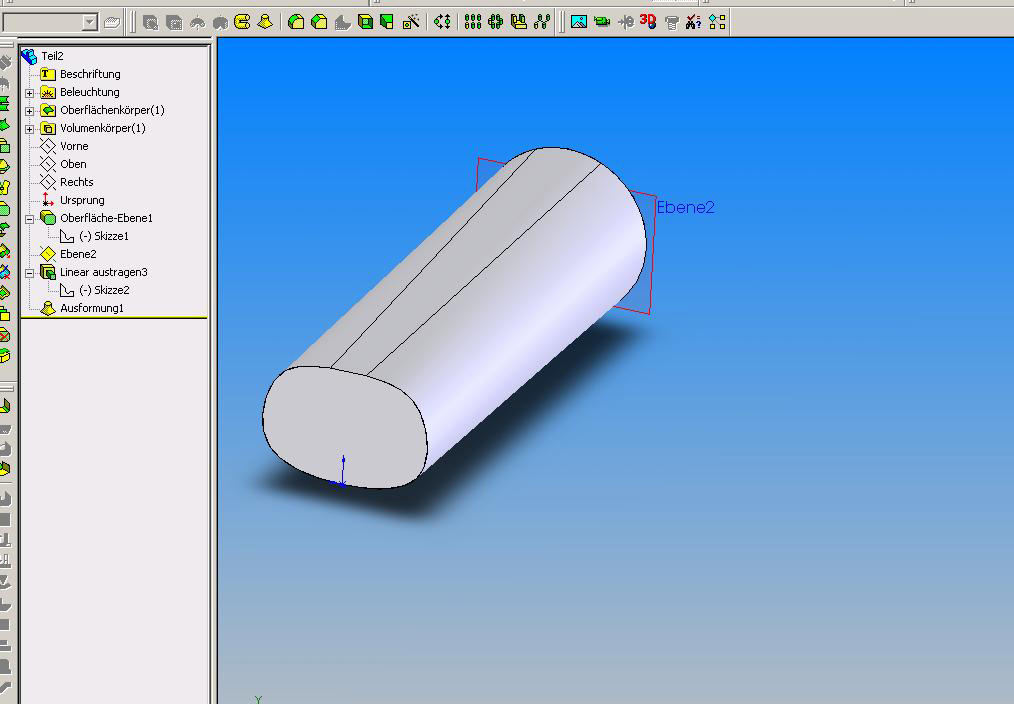Select Ursprung in the feature tree

[x=81, y=200]
